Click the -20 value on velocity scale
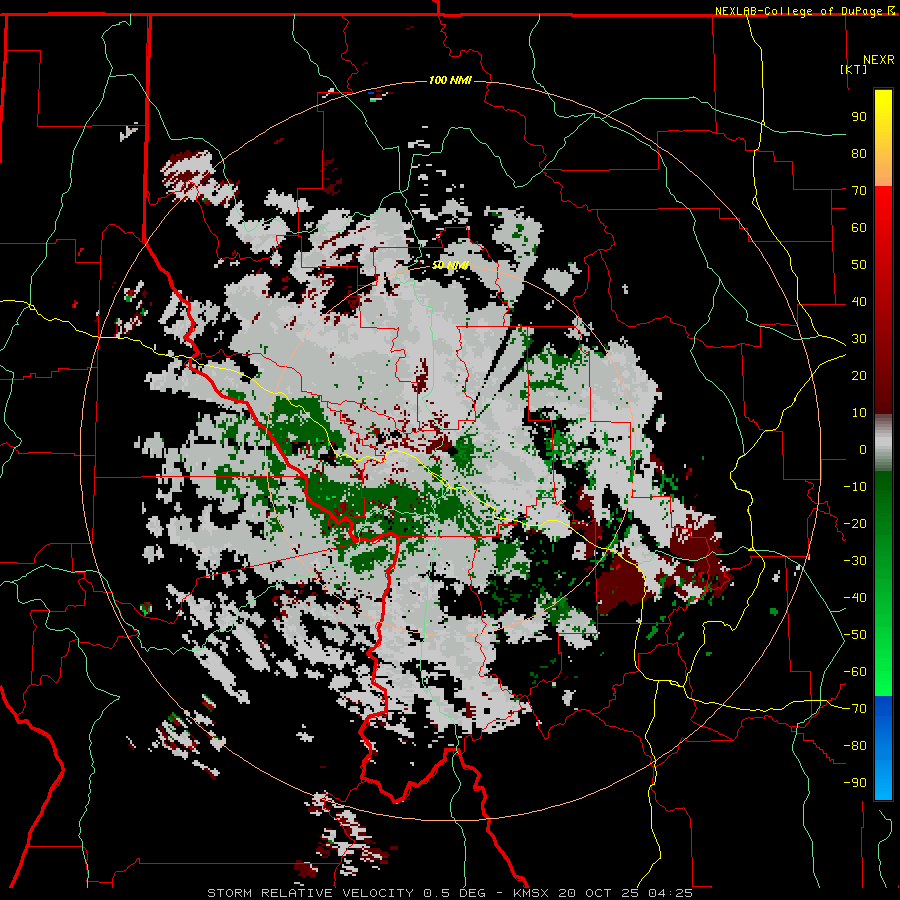The width and height of the screenshot is (900, 900). pos(855,524)
